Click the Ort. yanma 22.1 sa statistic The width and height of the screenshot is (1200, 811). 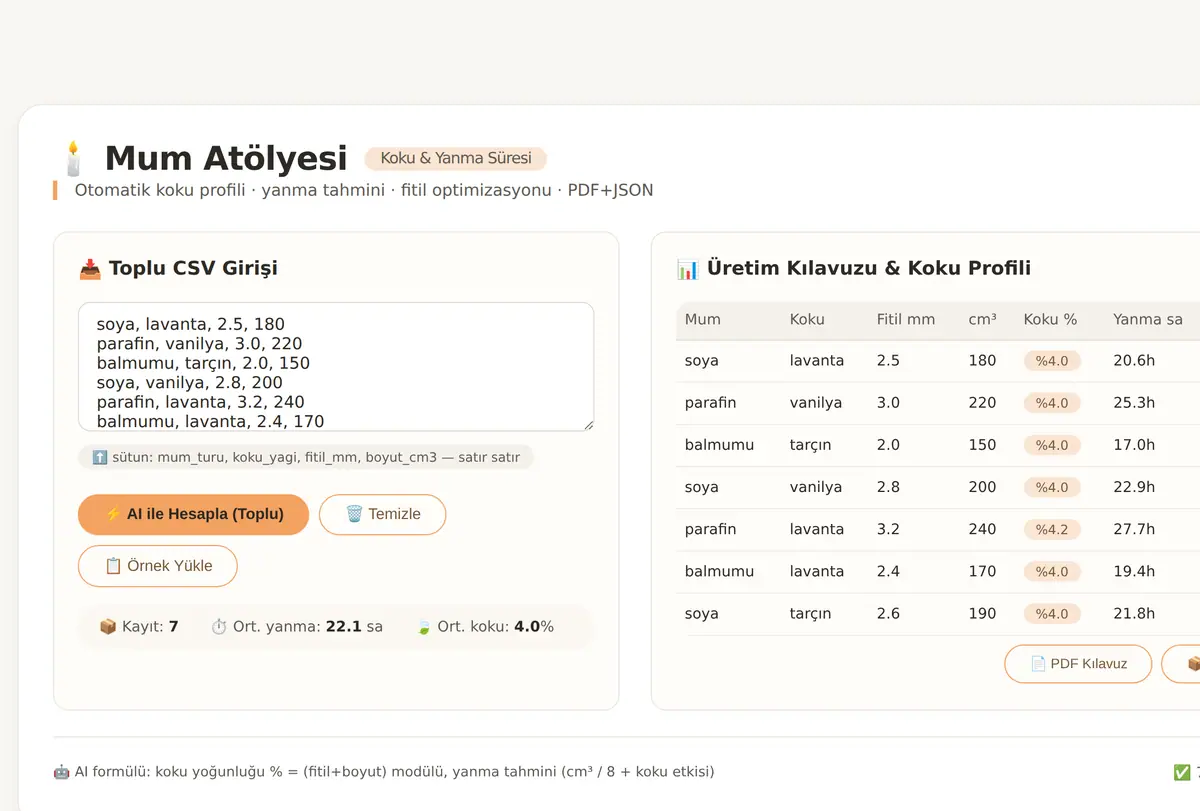[x=297, y=627]
